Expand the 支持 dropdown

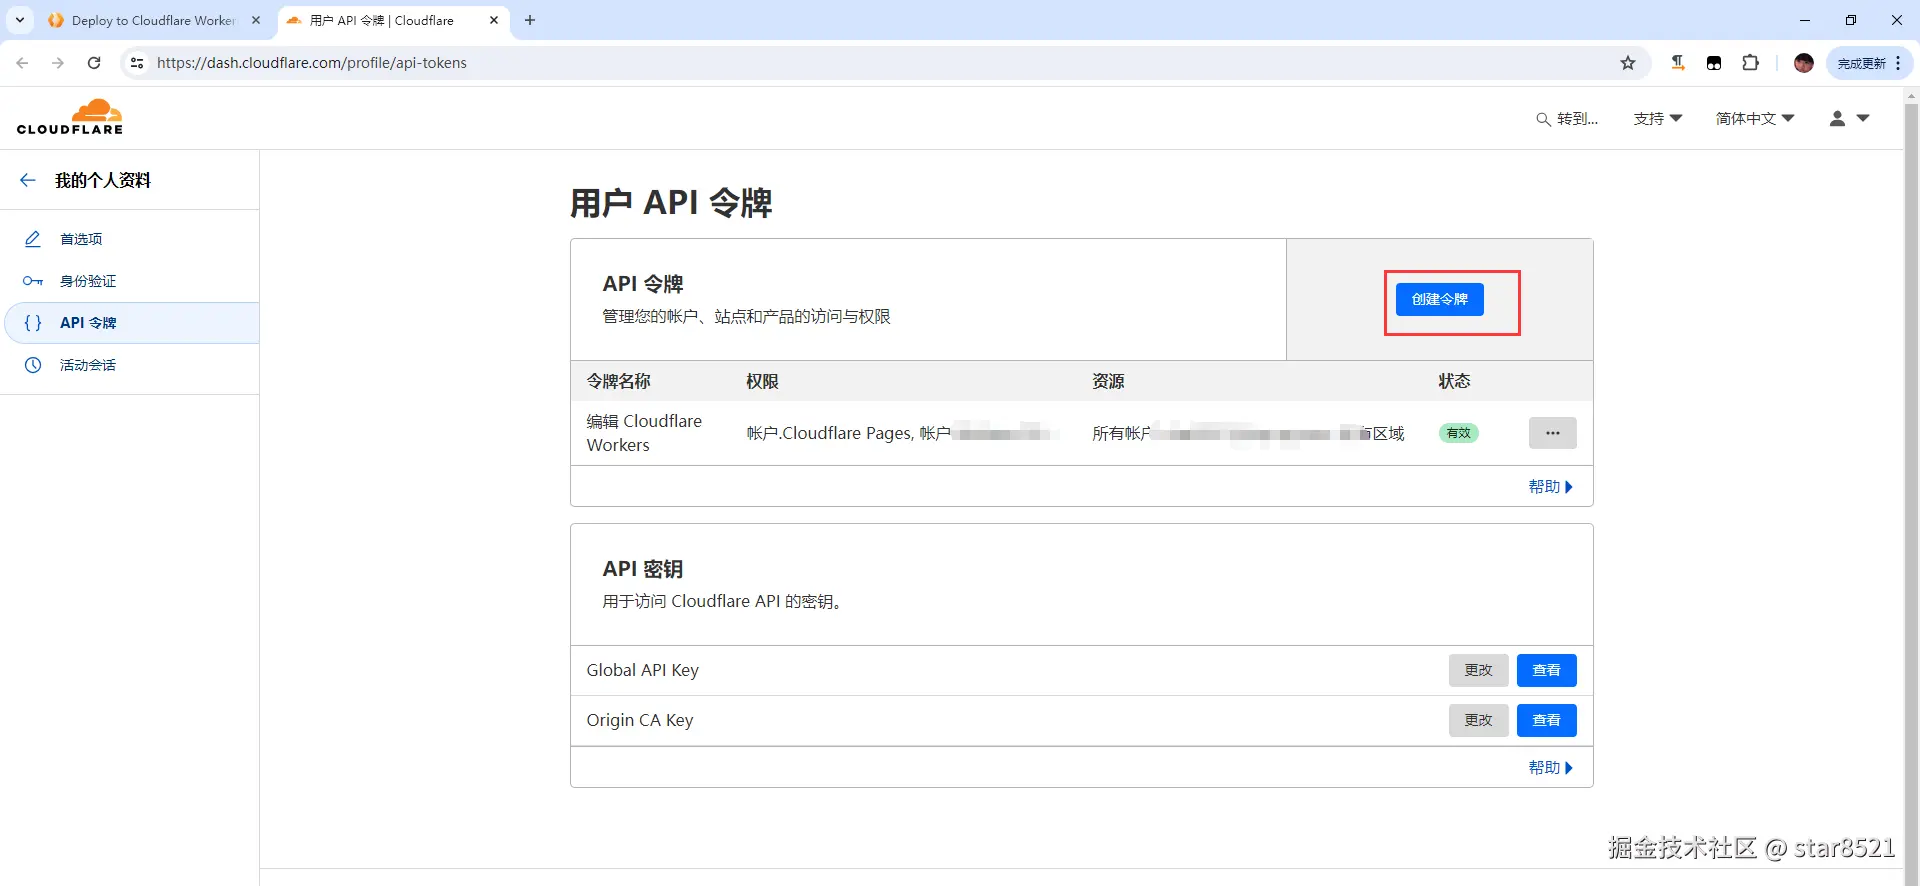tap(1657, 119)
